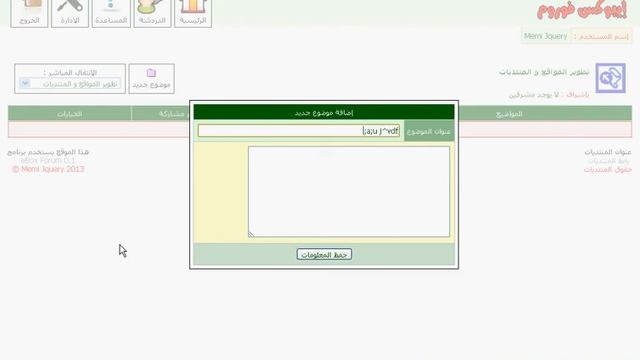Screen dimensions: 640x360
Task: Click the المواضيع column header
Action: 509,114
